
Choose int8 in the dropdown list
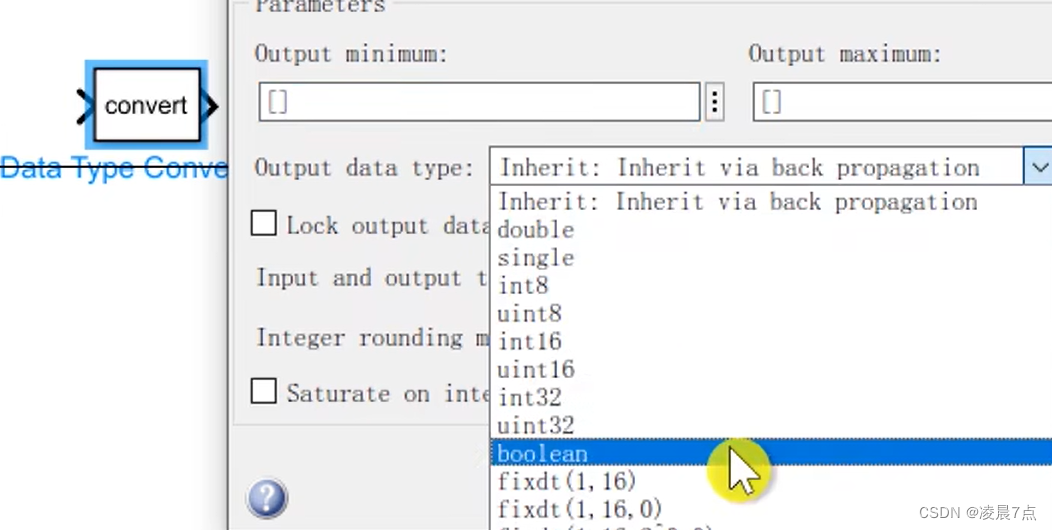click(771, 286)
